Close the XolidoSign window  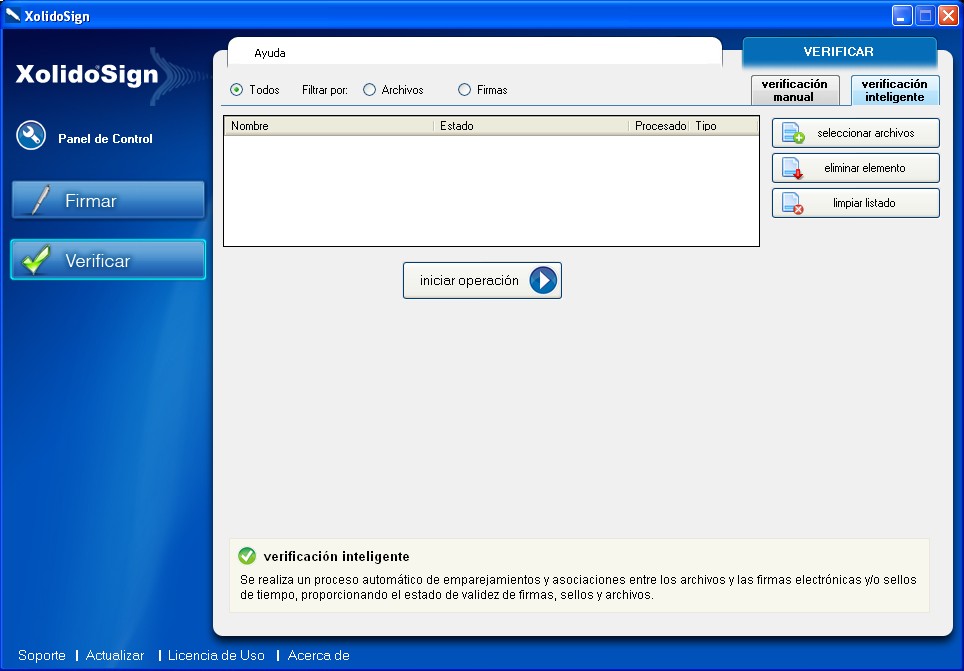(x=949, y=16)
